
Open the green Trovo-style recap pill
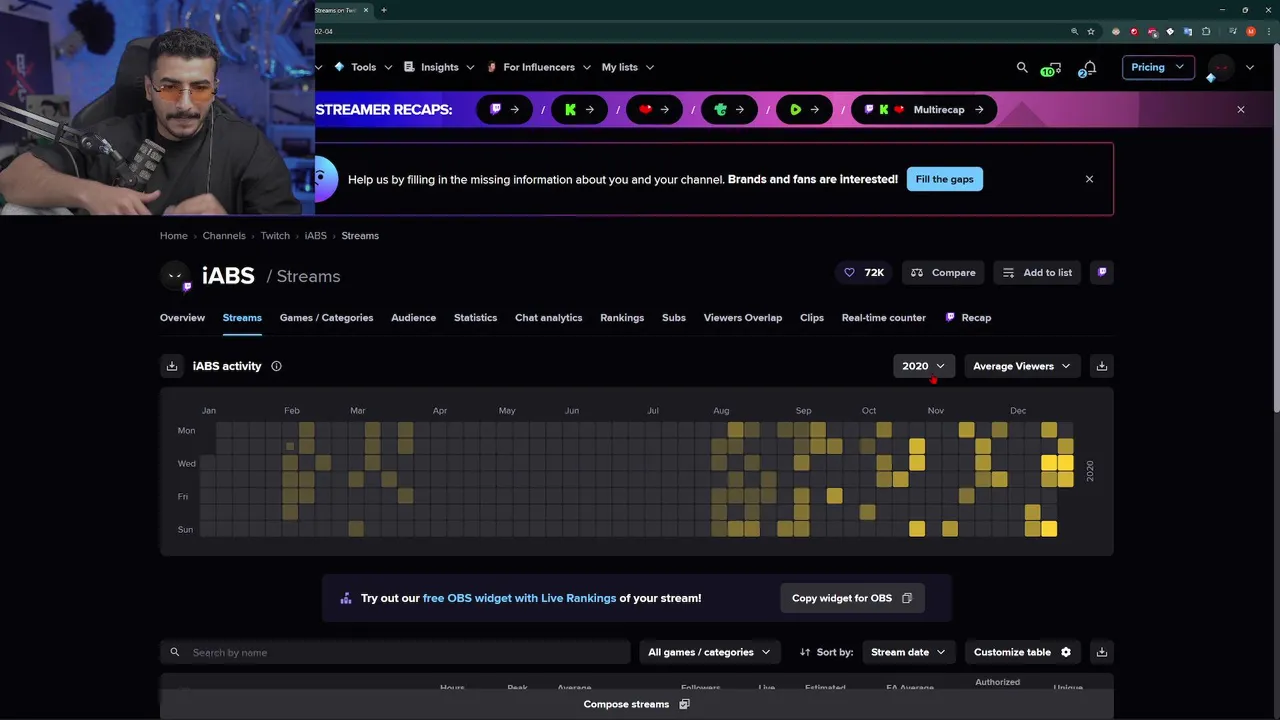[729, 110]
